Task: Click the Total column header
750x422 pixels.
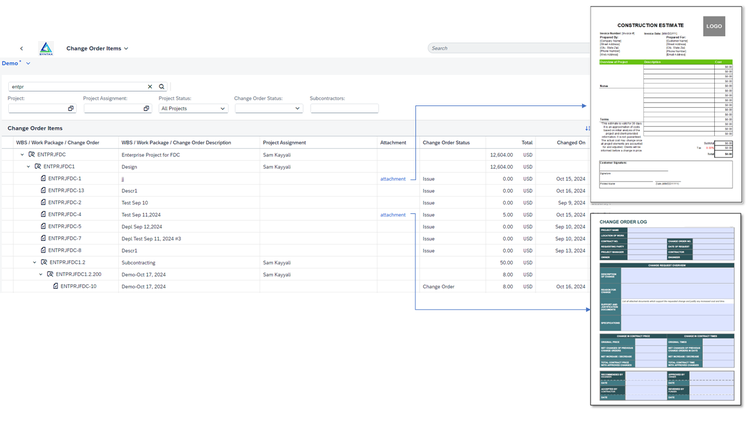Action: tap(527, 143)
